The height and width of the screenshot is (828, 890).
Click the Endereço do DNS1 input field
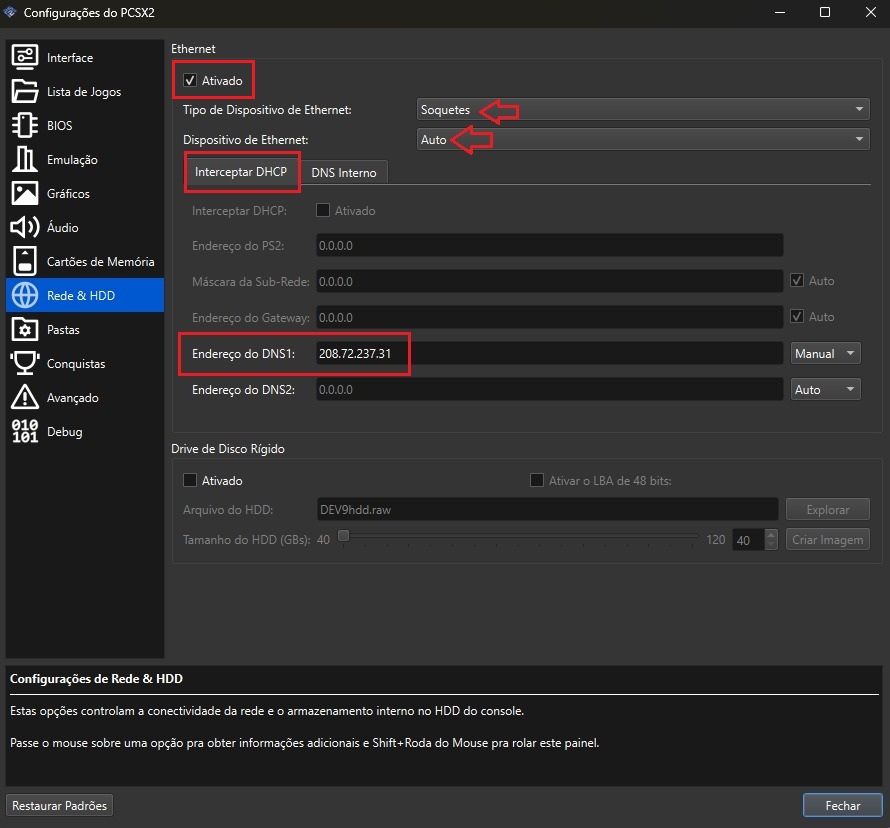pos(548,354)
